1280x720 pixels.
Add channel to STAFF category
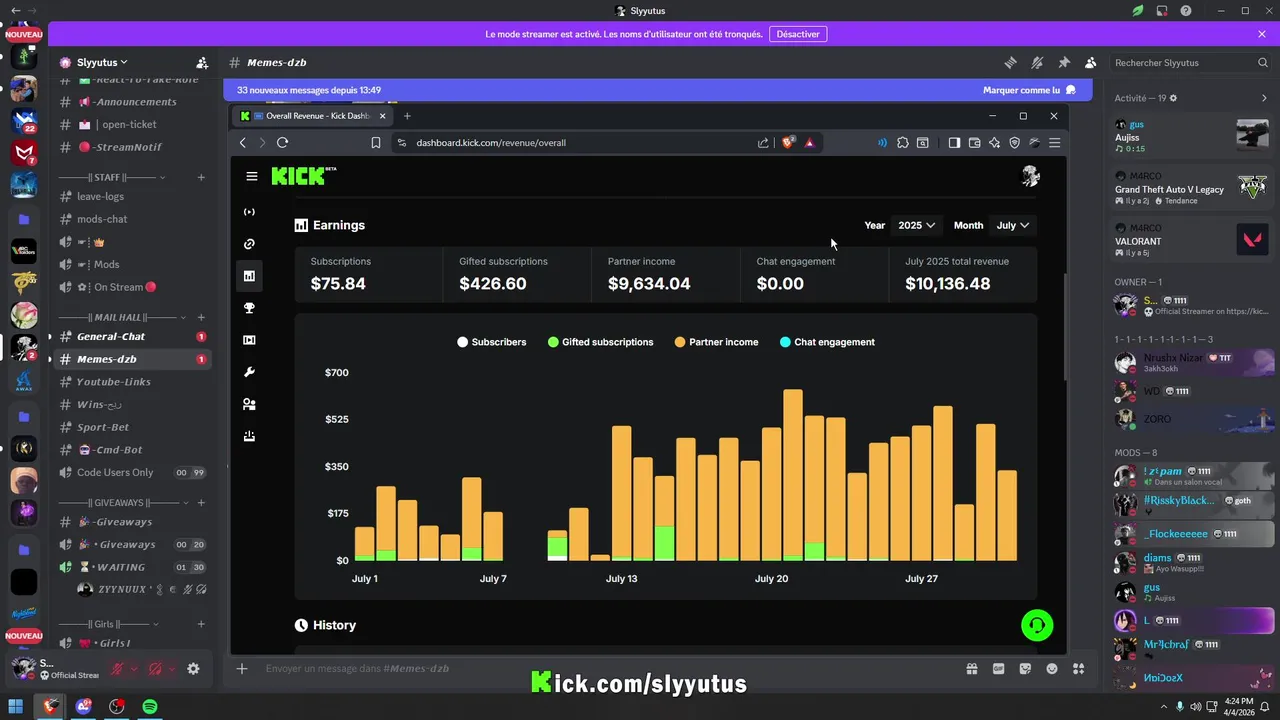[201, 177]
